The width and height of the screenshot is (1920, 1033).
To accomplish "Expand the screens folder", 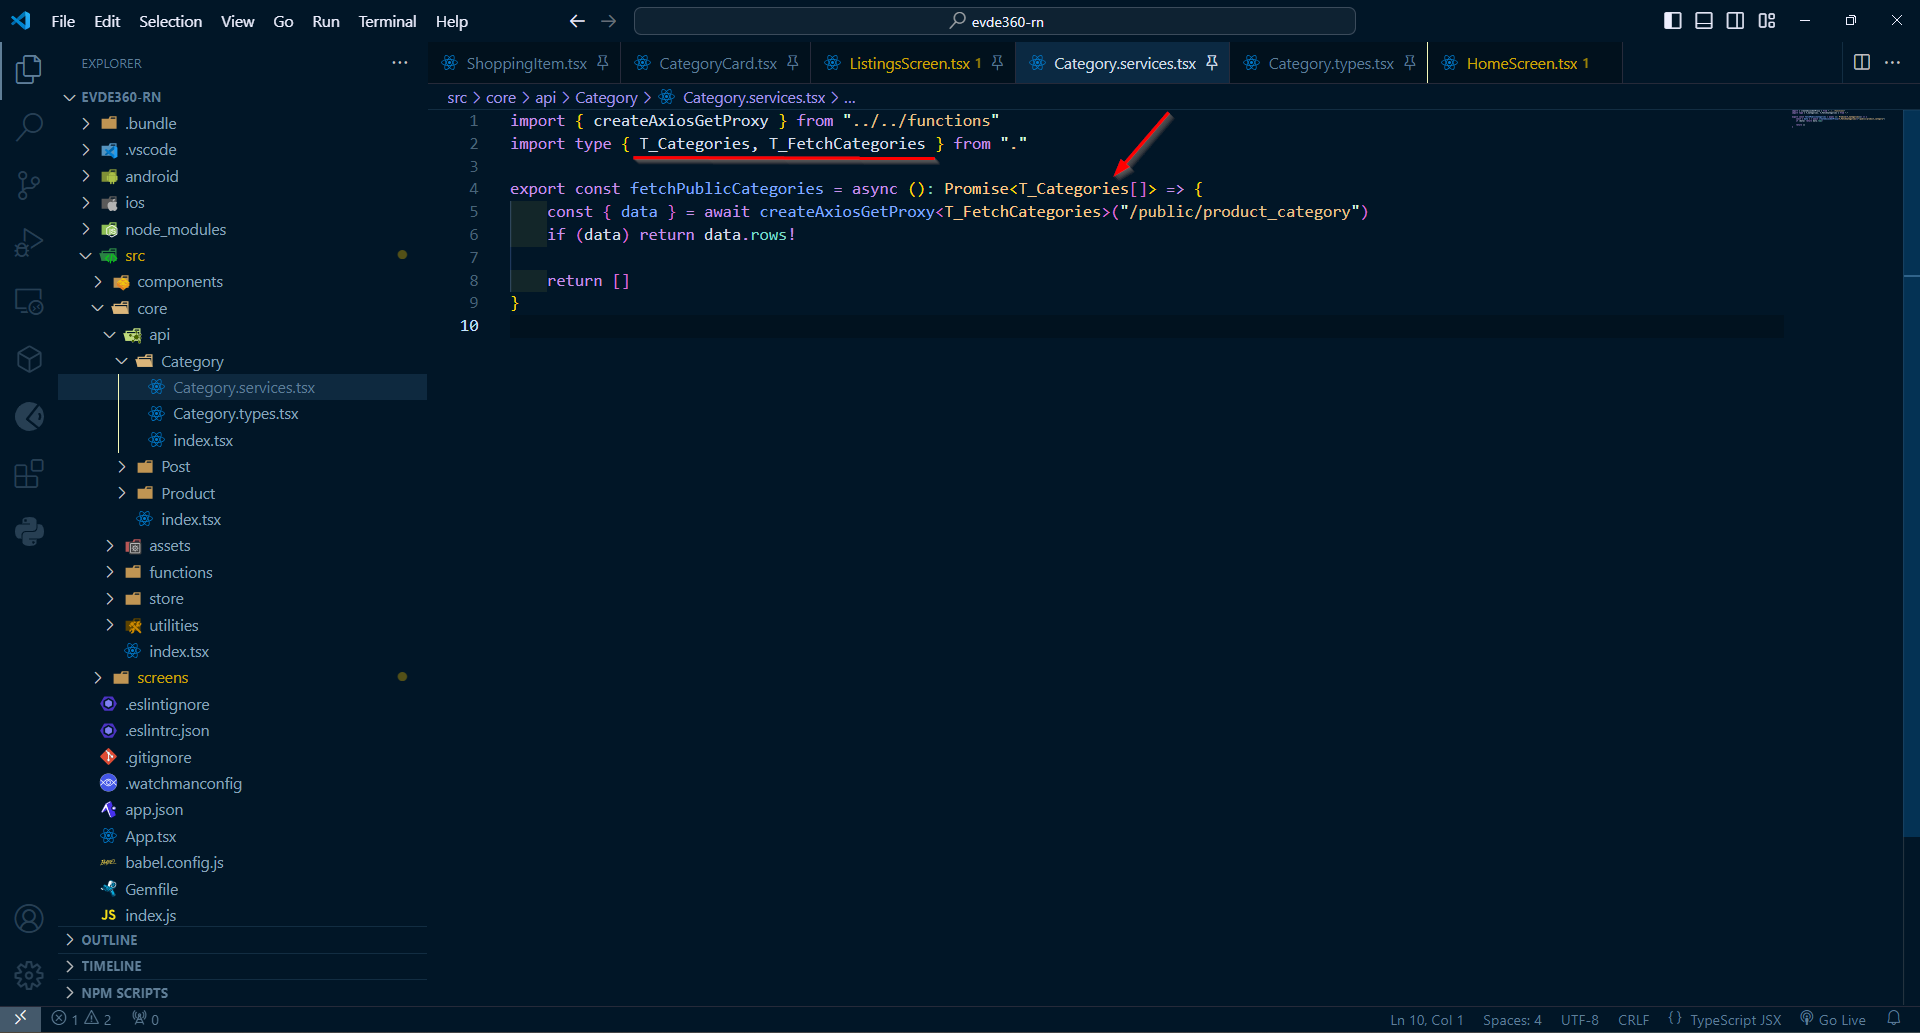I will [x=162, y=678].
